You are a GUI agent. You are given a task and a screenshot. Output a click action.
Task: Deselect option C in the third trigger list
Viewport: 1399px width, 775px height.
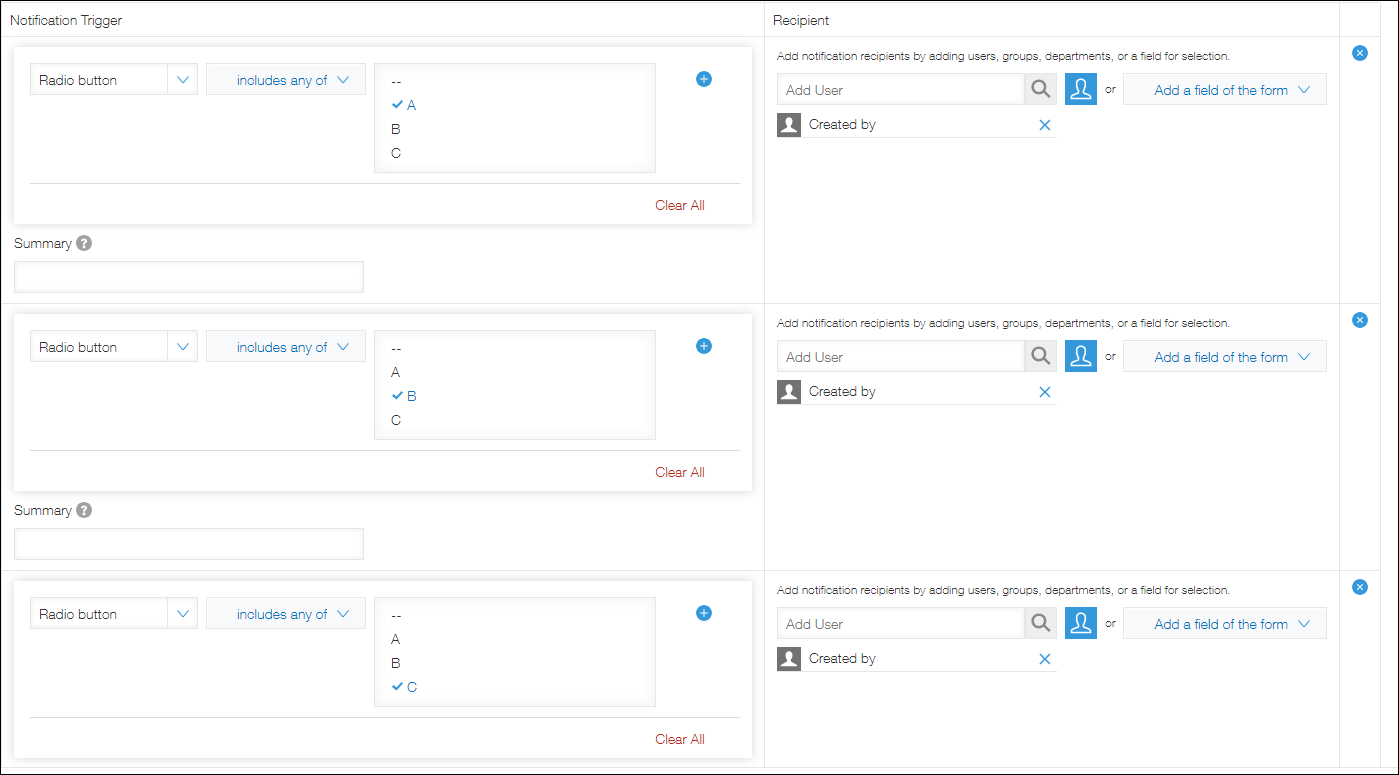[405, 687]
